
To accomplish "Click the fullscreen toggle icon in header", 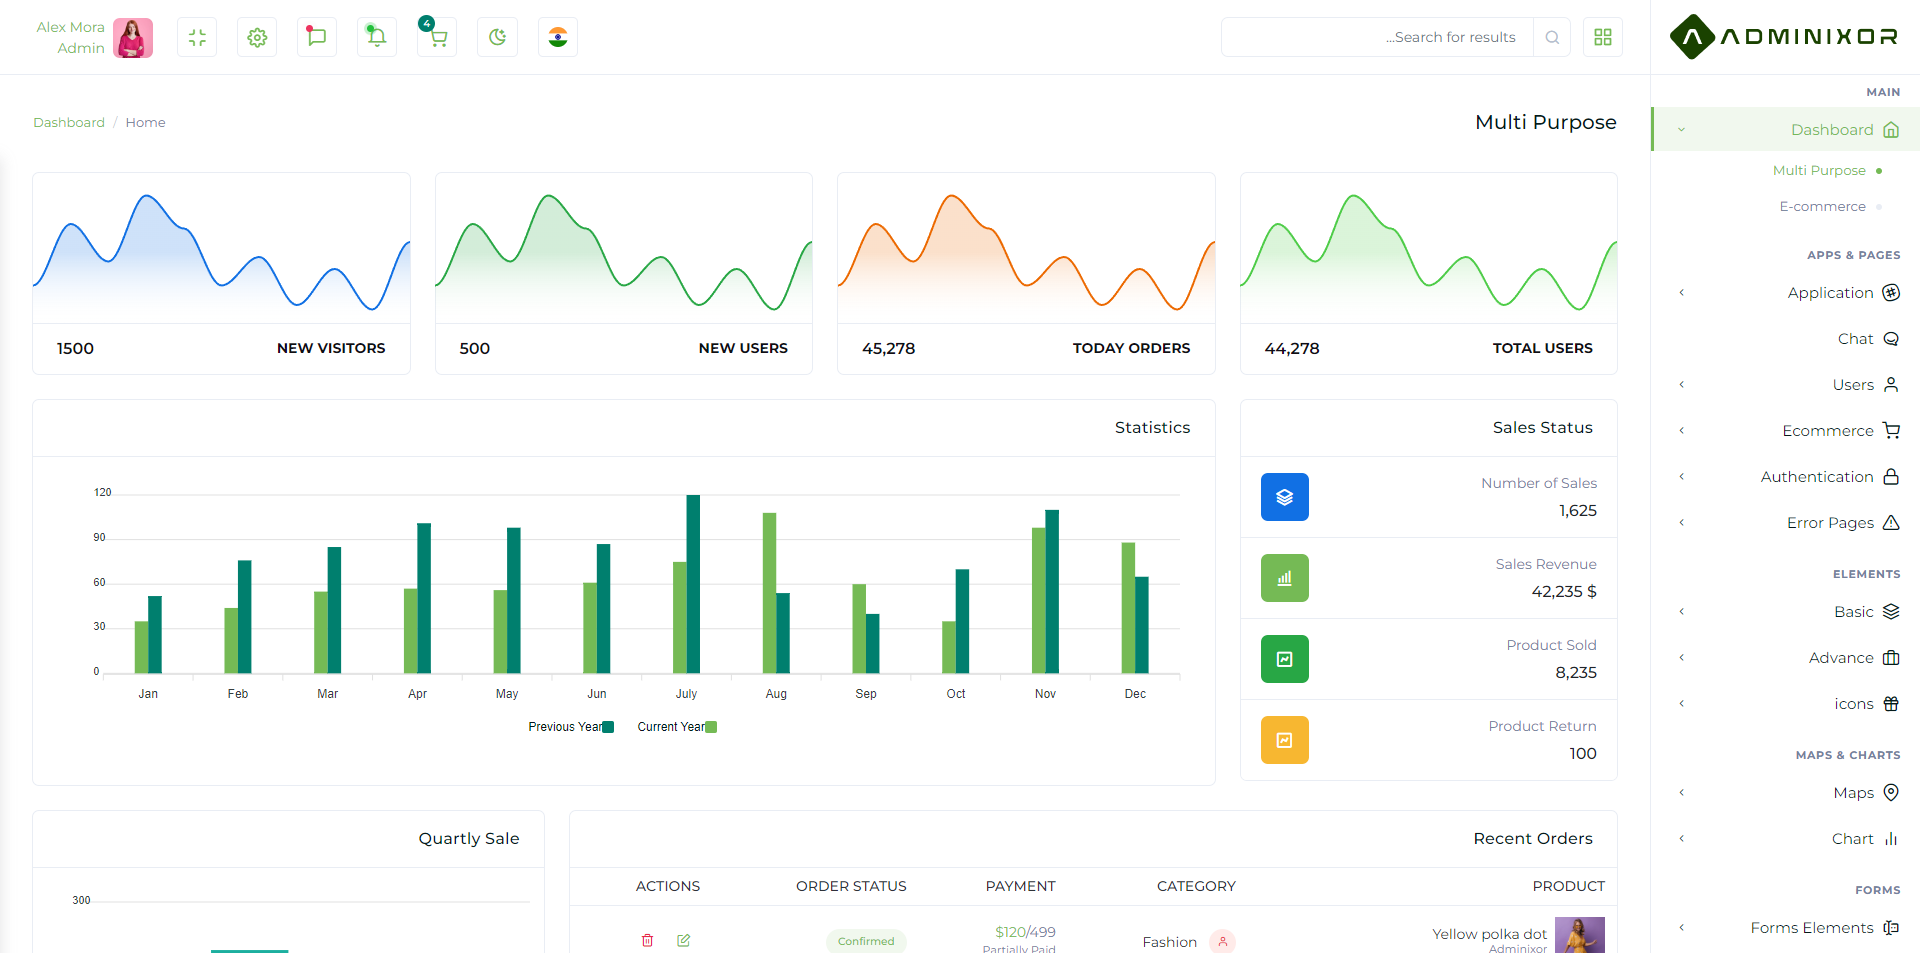I will [x=197, y=37].
